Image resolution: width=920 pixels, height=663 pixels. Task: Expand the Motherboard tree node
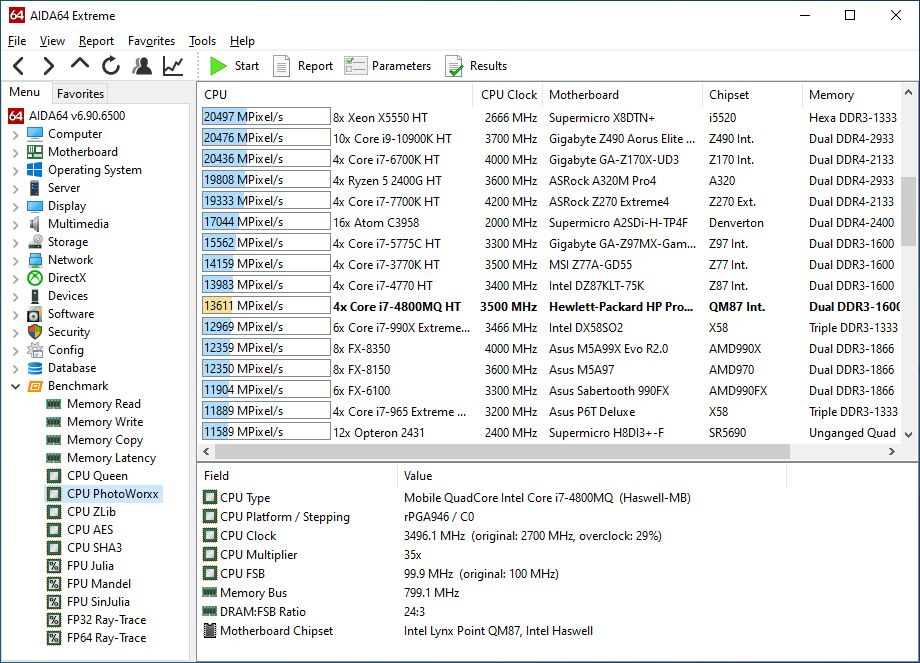point(16,153)
